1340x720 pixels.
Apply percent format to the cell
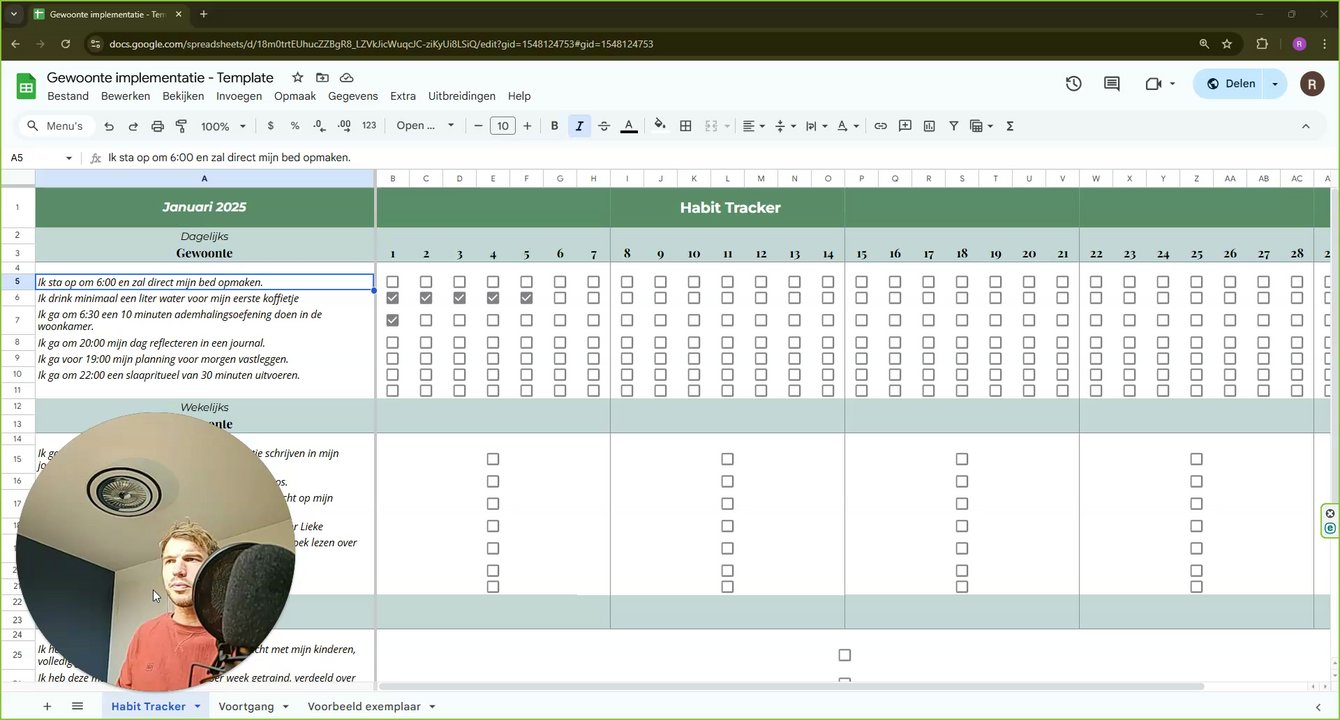(295, 126)
